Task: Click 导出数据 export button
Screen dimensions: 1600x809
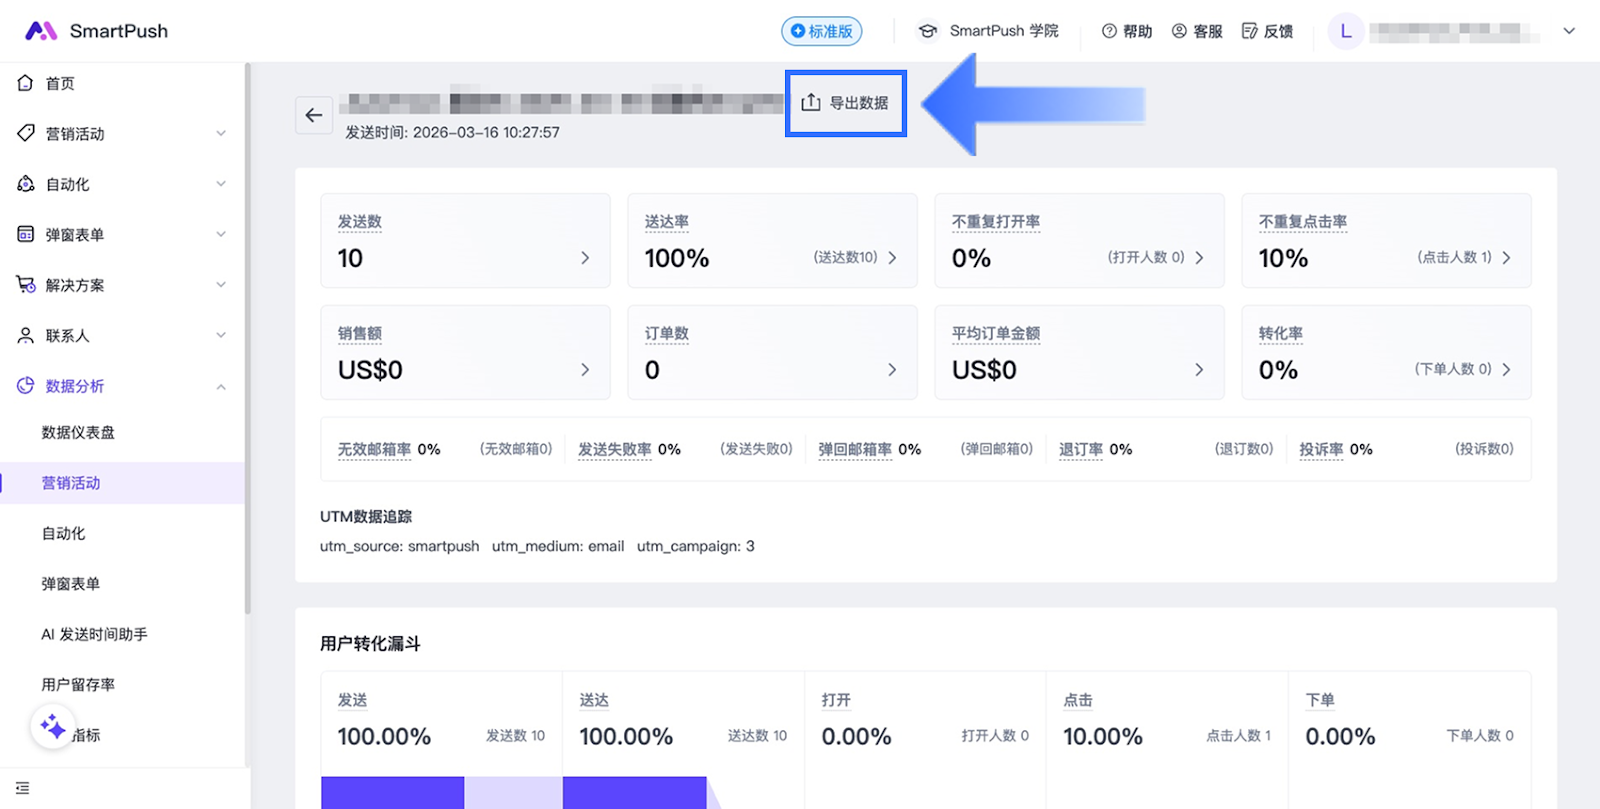Action: click(846, 103)
